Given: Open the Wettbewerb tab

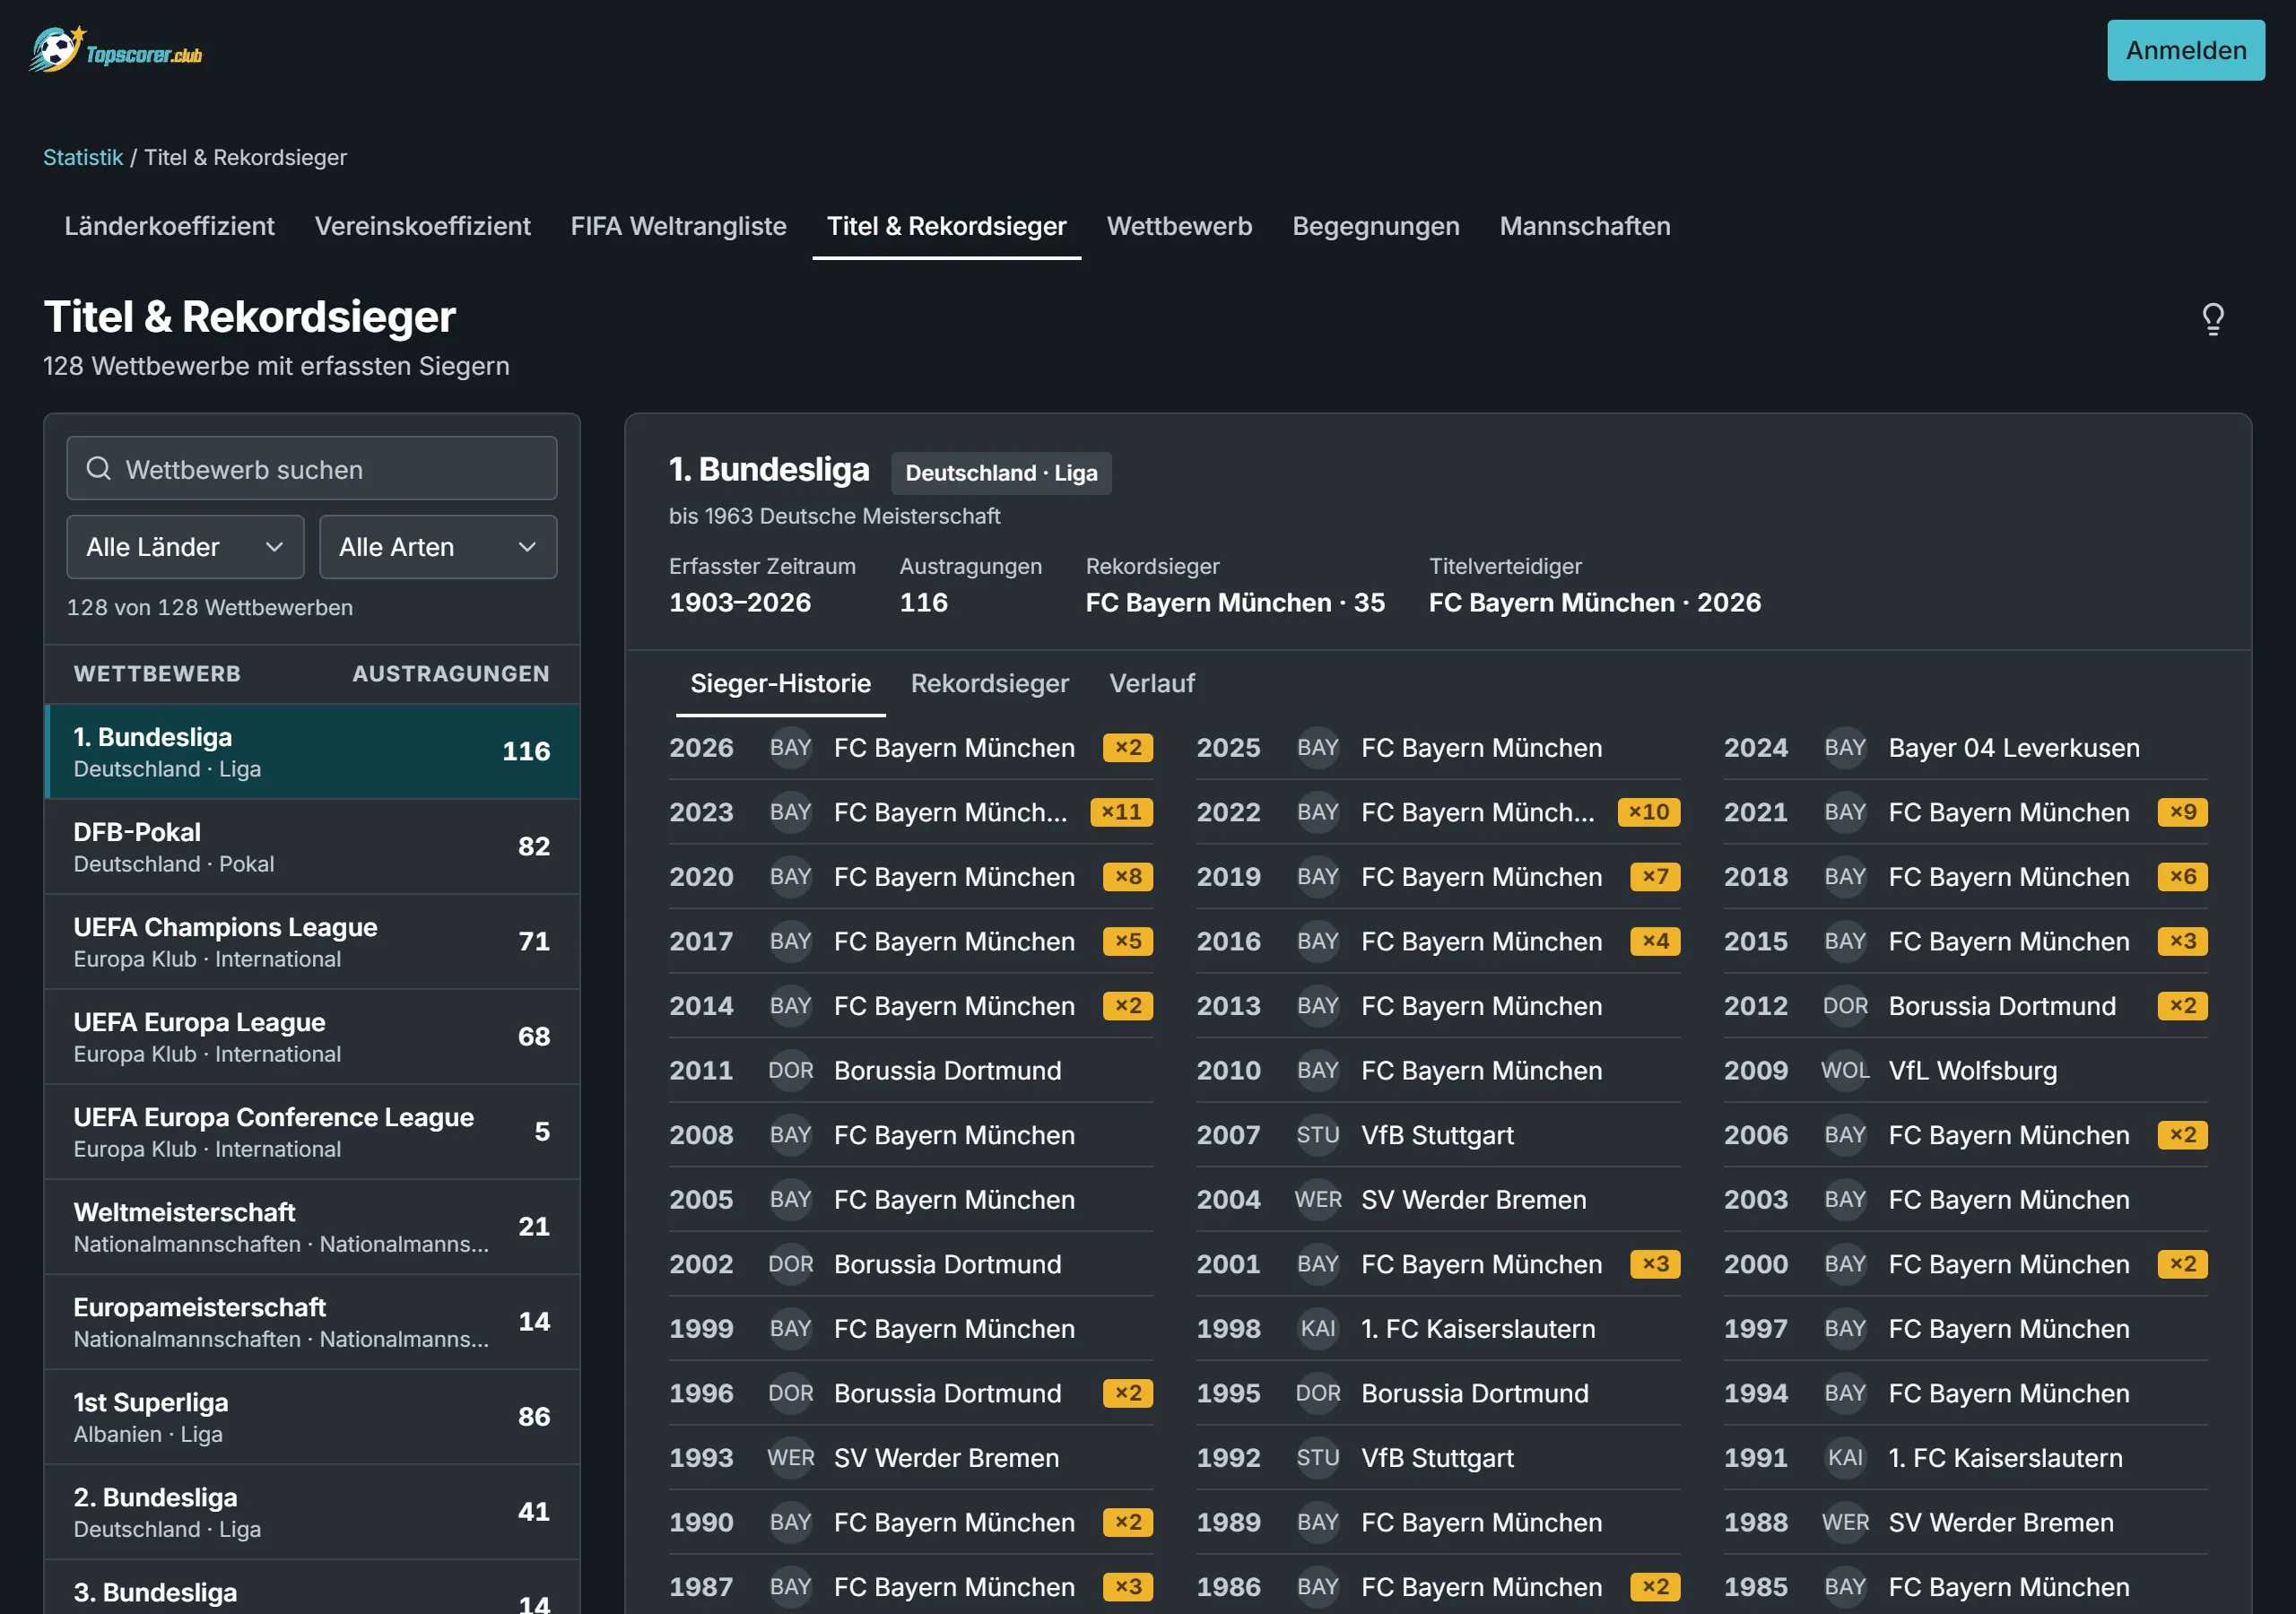Looking at the screenshot, I should click(x=1179, y=226).
